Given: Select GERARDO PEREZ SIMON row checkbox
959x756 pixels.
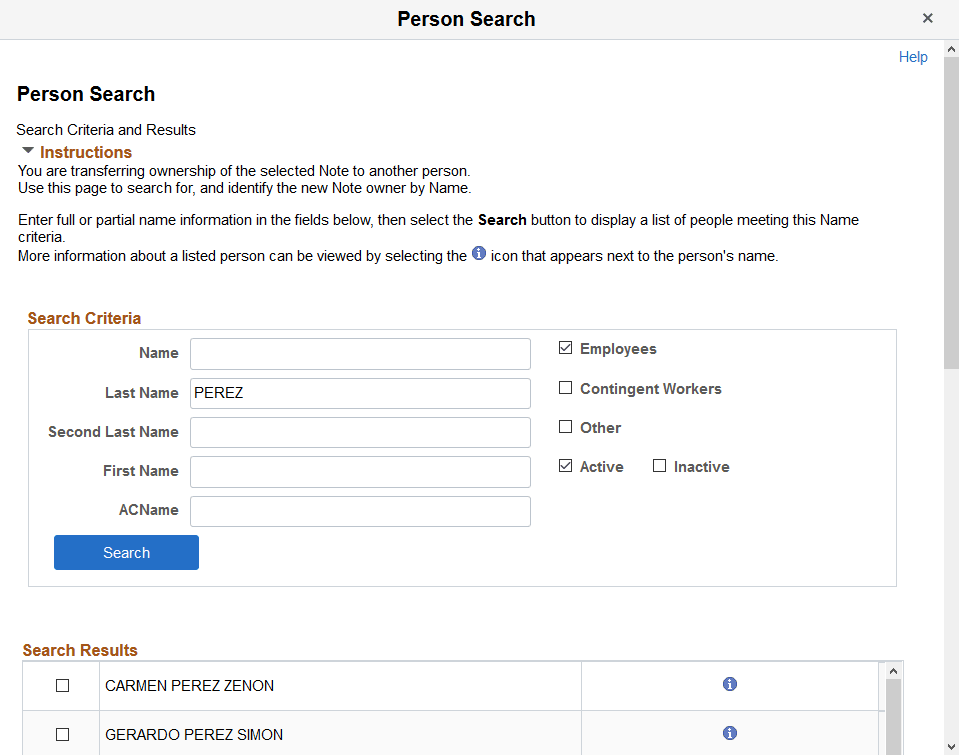Looking at the screenshot, I should (x=62, y=735).
